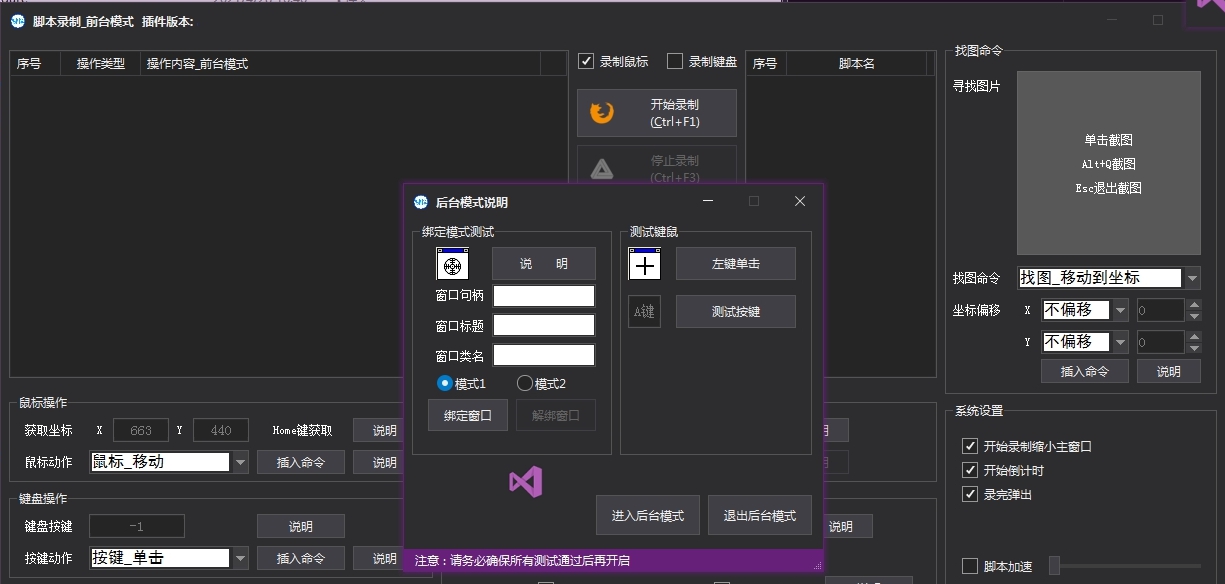Click the app logo in the main title bar

point(16,21)
